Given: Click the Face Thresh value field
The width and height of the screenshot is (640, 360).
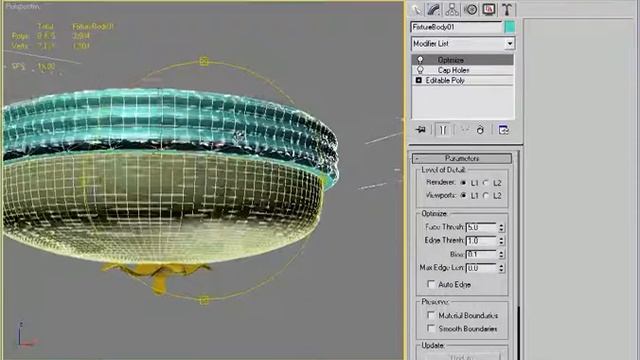Looking at the screenshot, I should (x=481, y=227).
